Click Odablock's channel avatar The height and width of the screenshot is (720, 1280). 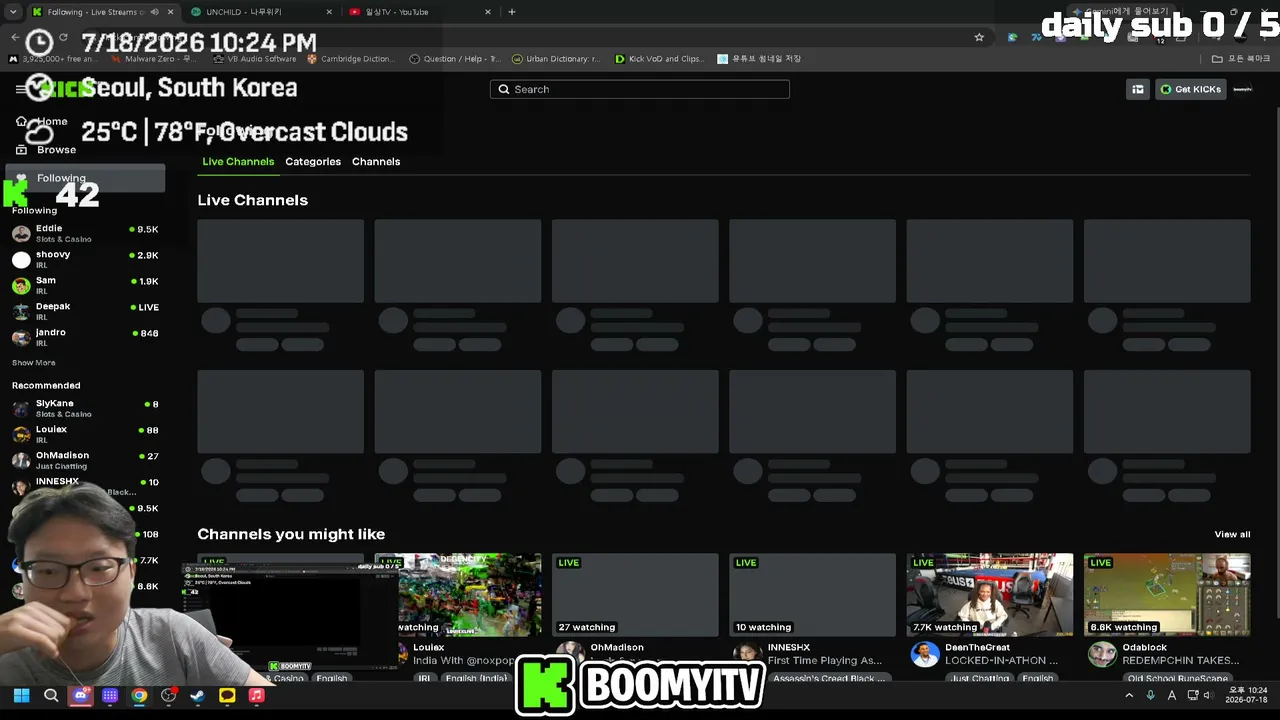point(1102,655)
